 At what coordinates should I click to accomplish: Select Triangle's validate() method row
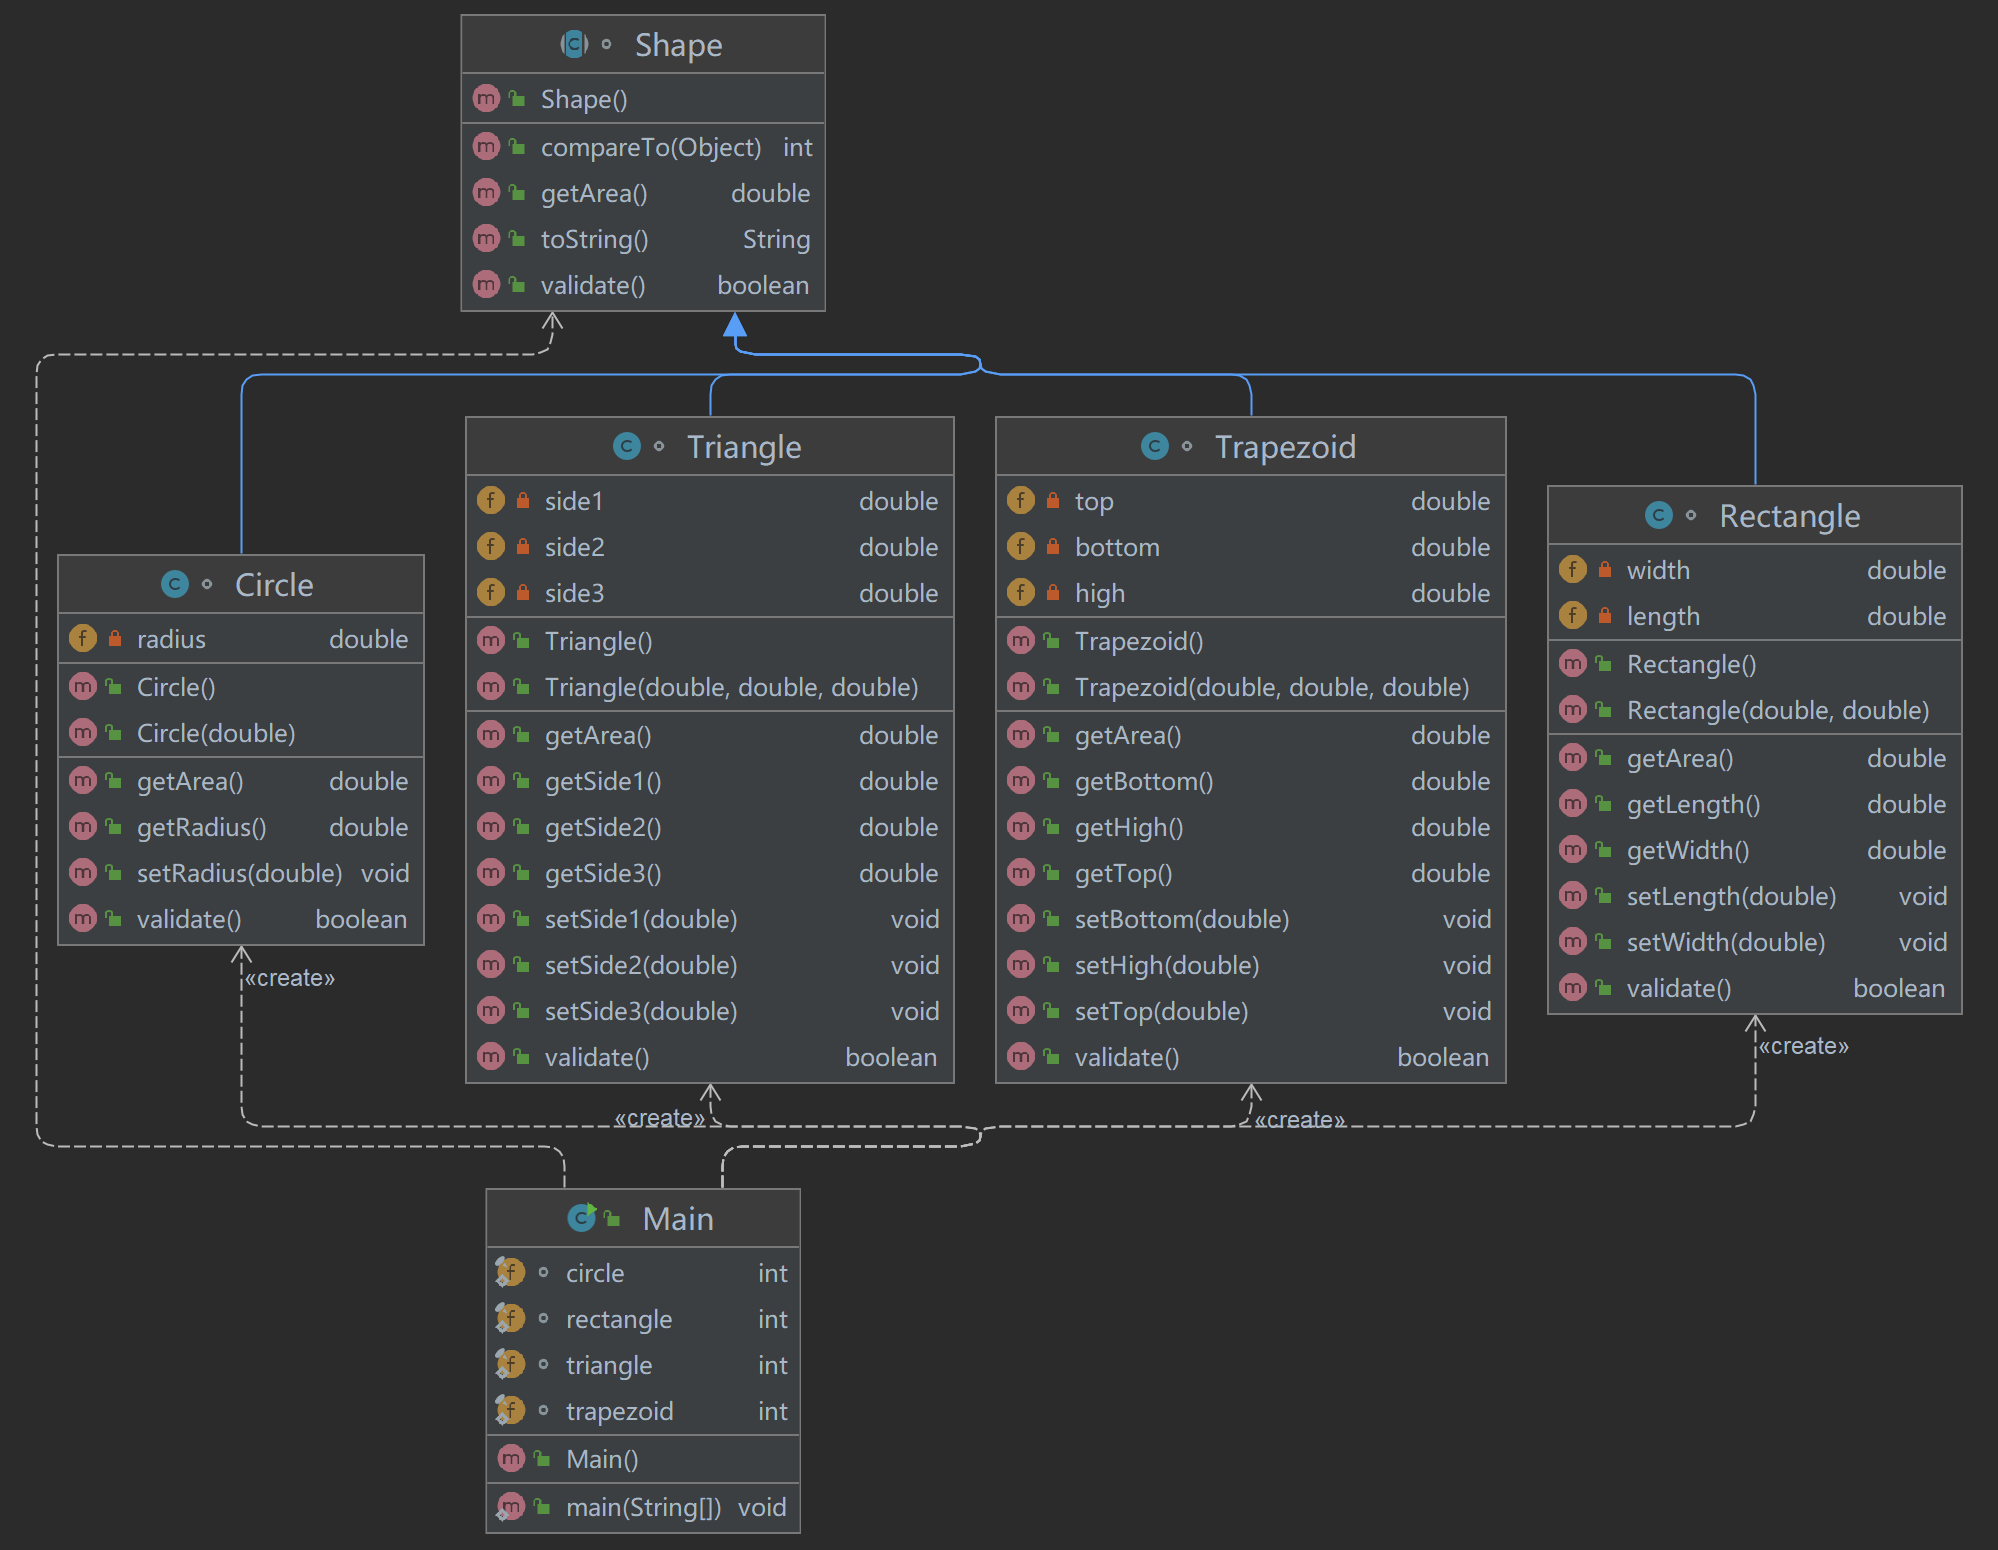[x=597, y=1057]
